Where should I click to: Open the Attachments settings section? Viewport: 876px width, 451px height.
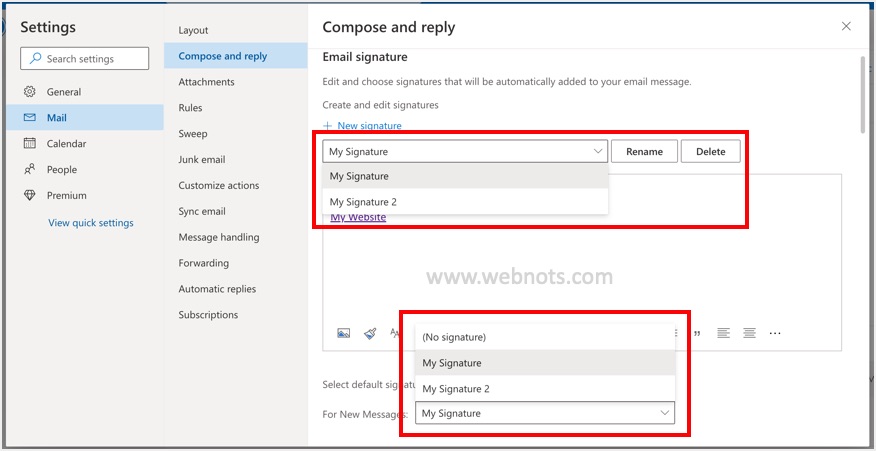pos(206,82)
